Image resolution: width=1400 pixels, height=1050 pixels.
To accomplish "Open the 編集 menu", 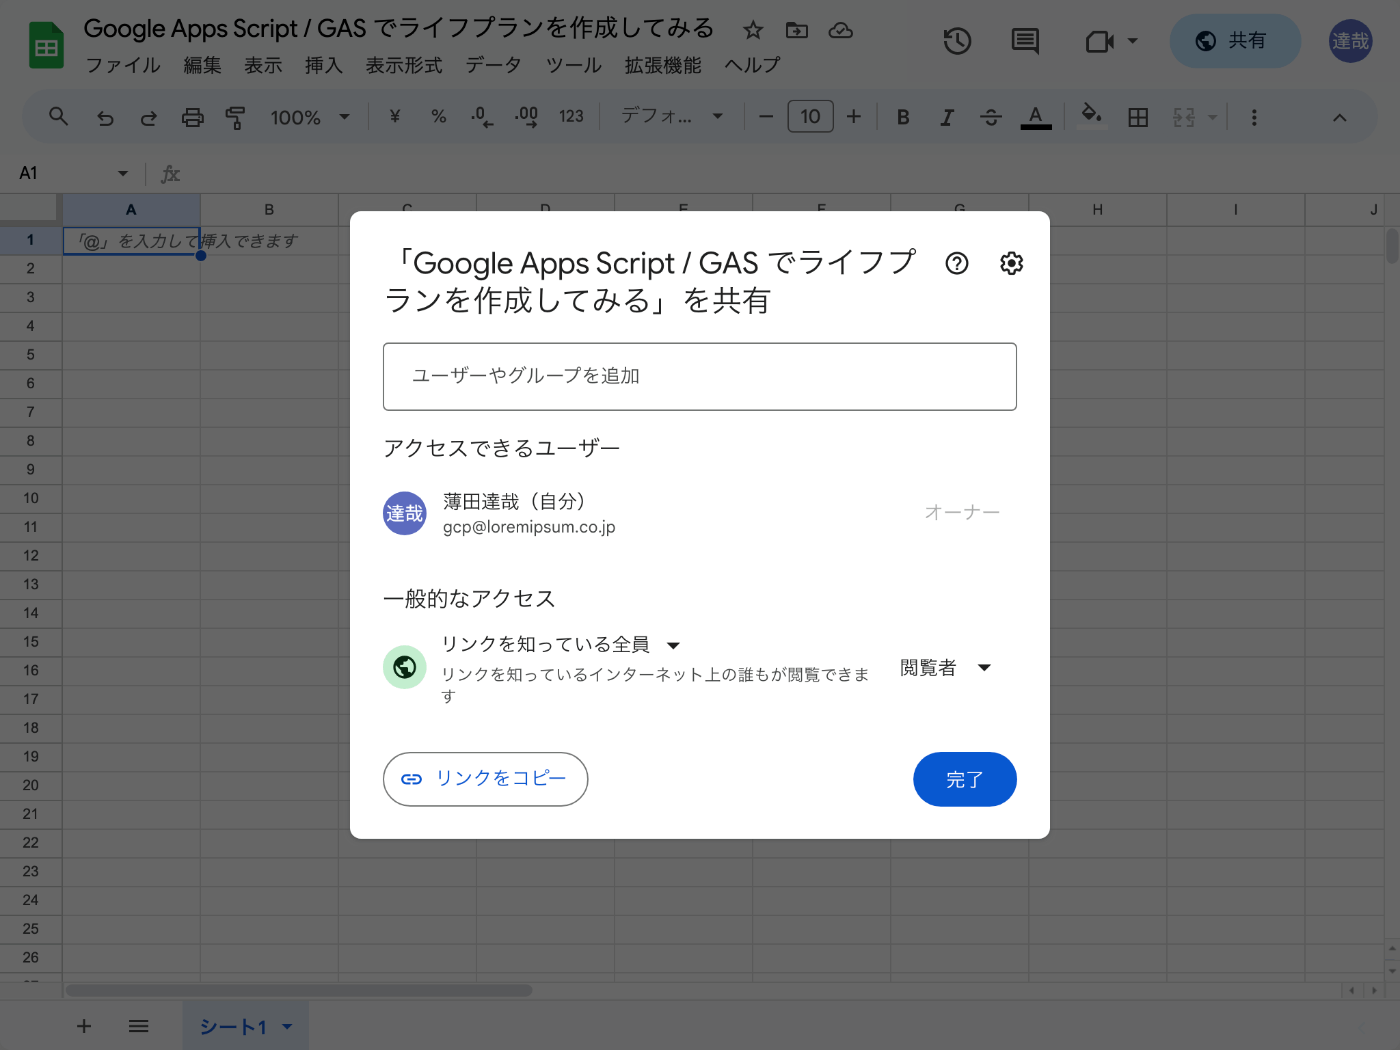I will (x=203, y=66).
